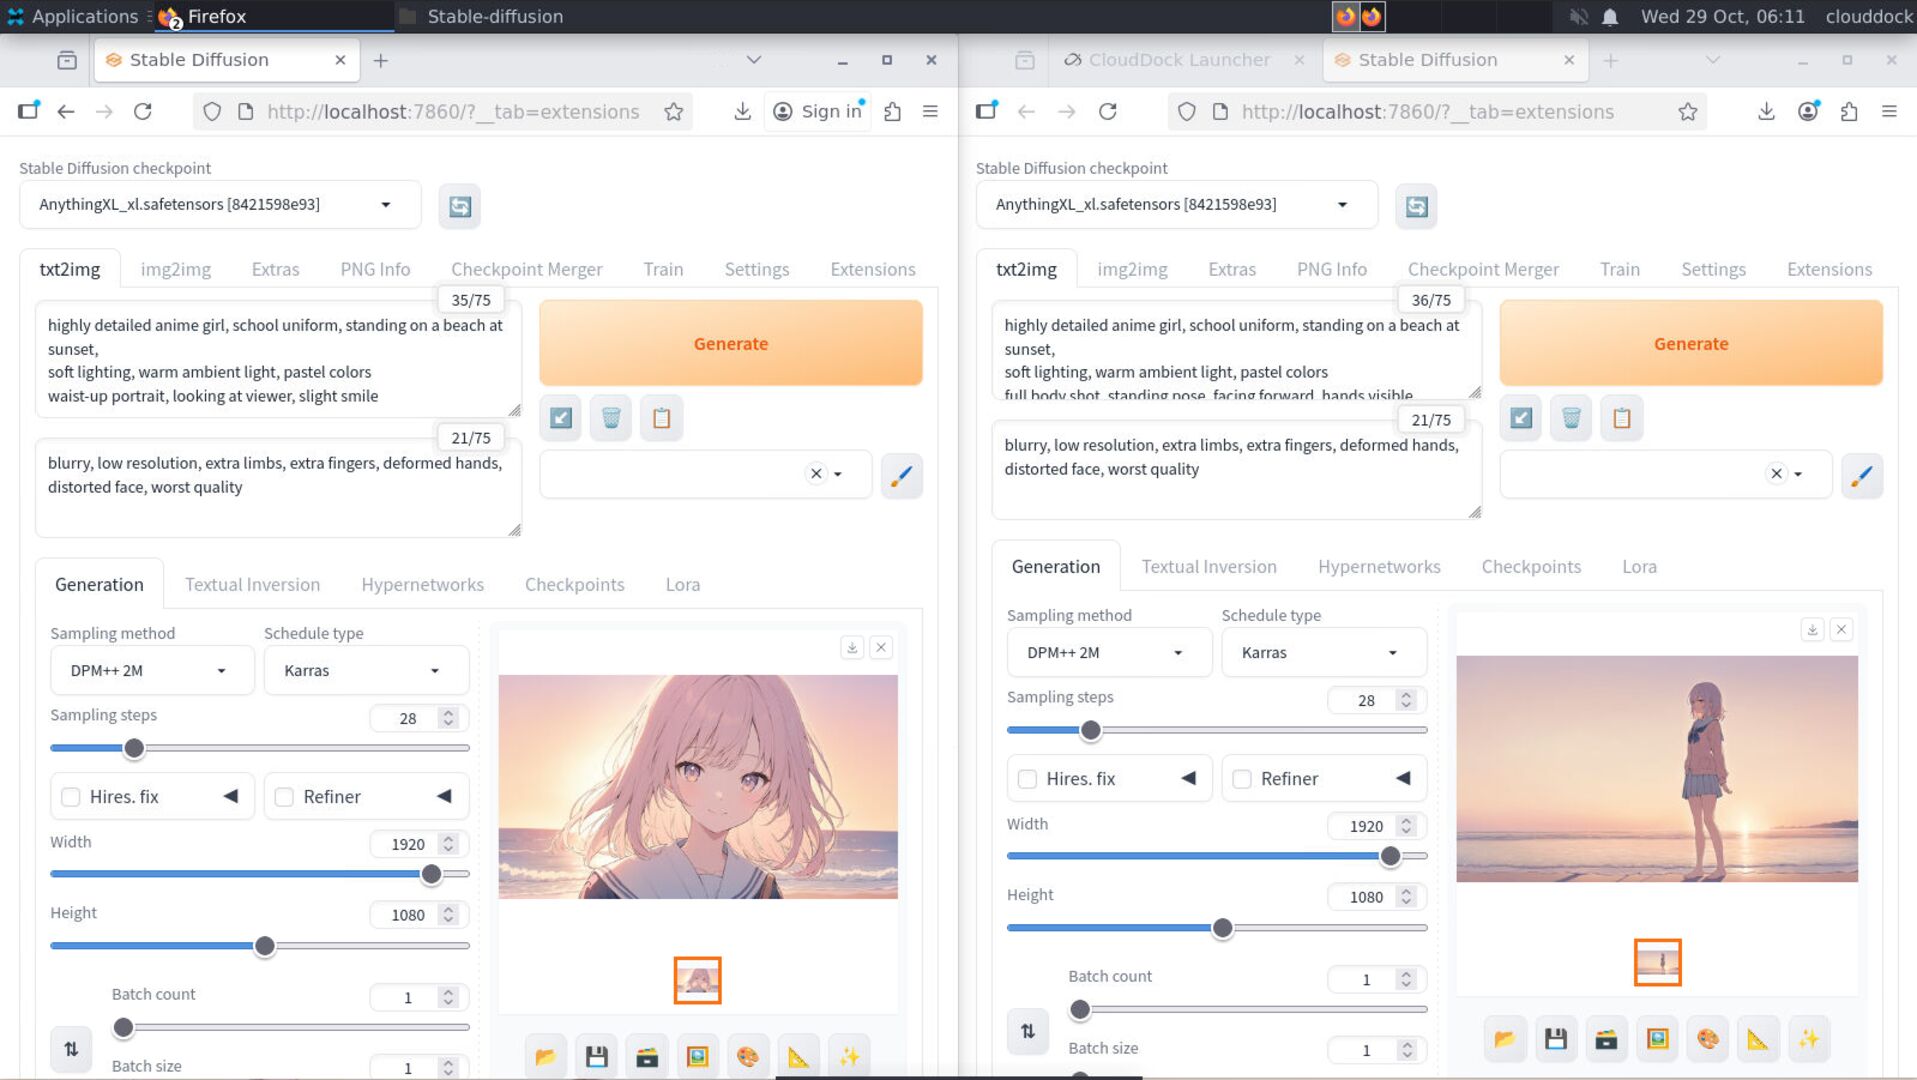Open the images folder icon under right image
The width and height of the screenshot is (1917, 1080).
pos(1504,1039)
